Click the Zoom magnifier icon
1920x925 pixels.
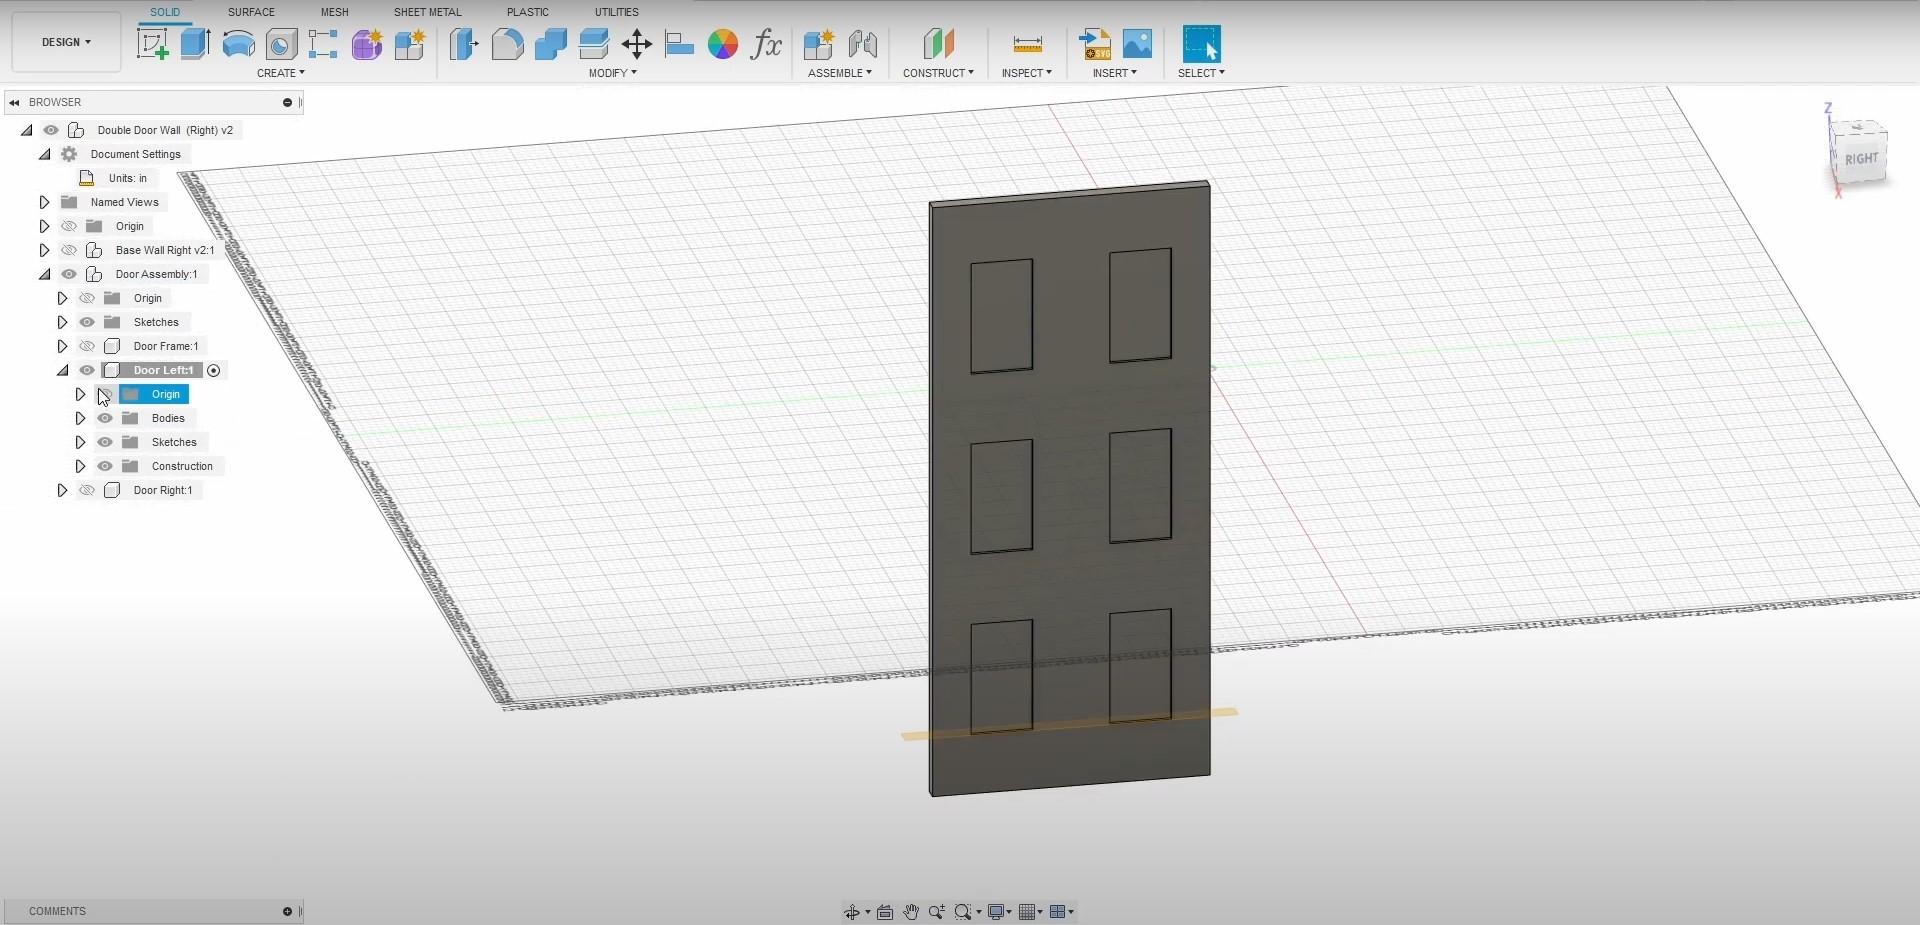(937, 912)
